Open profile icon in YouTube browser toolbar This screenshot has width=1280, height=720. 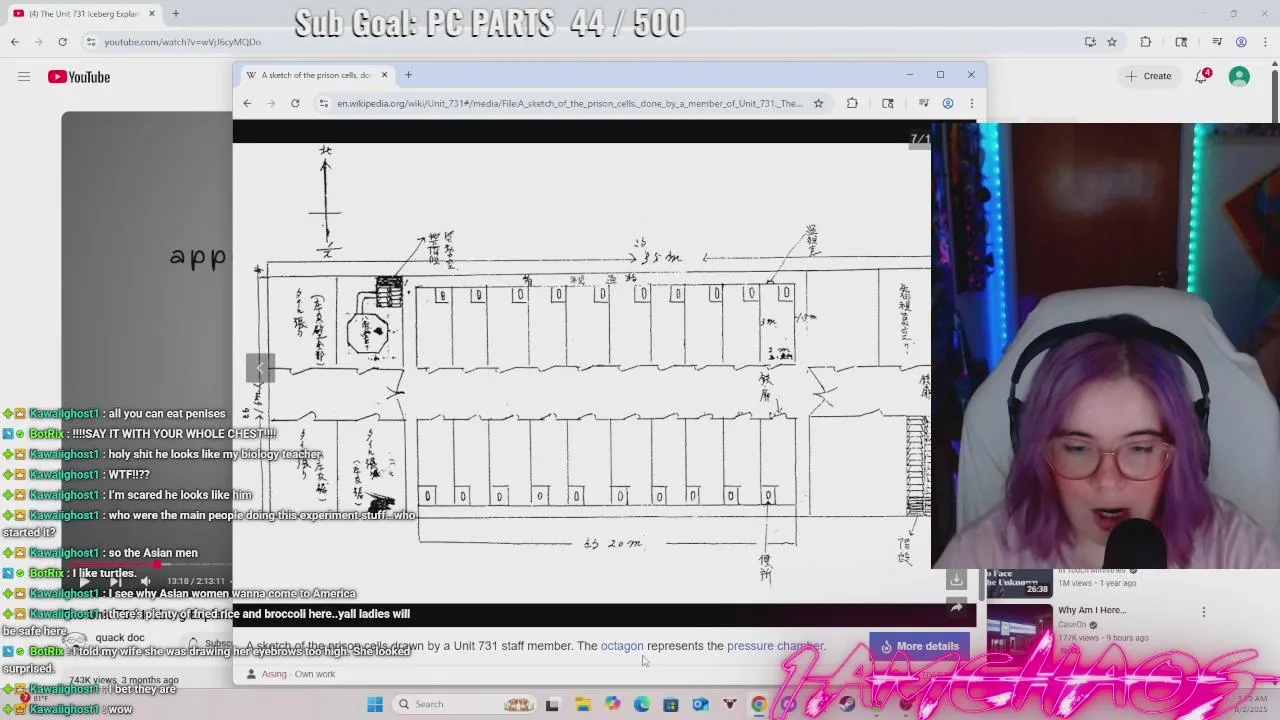point(1241,42)
